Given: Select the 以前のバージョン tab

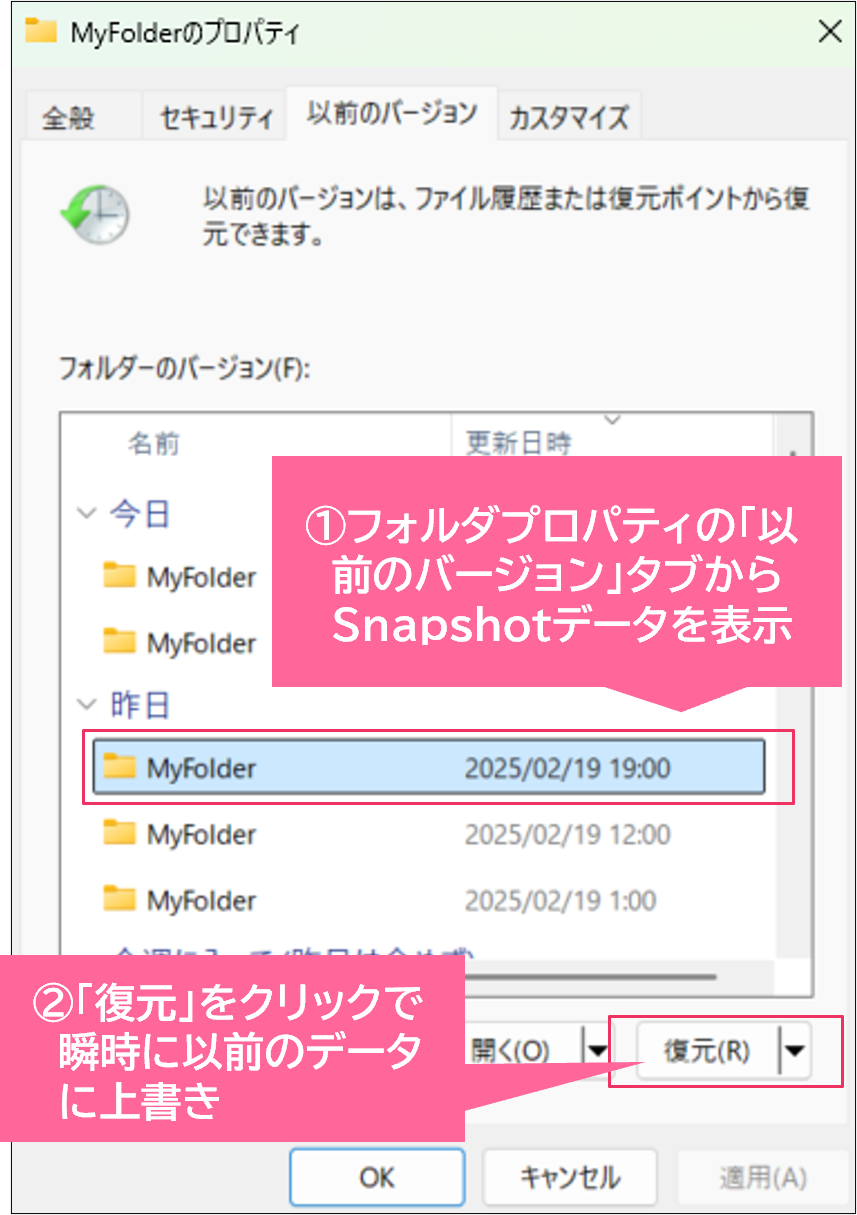Looking at the screenshot, I should (x=391, y=113).
